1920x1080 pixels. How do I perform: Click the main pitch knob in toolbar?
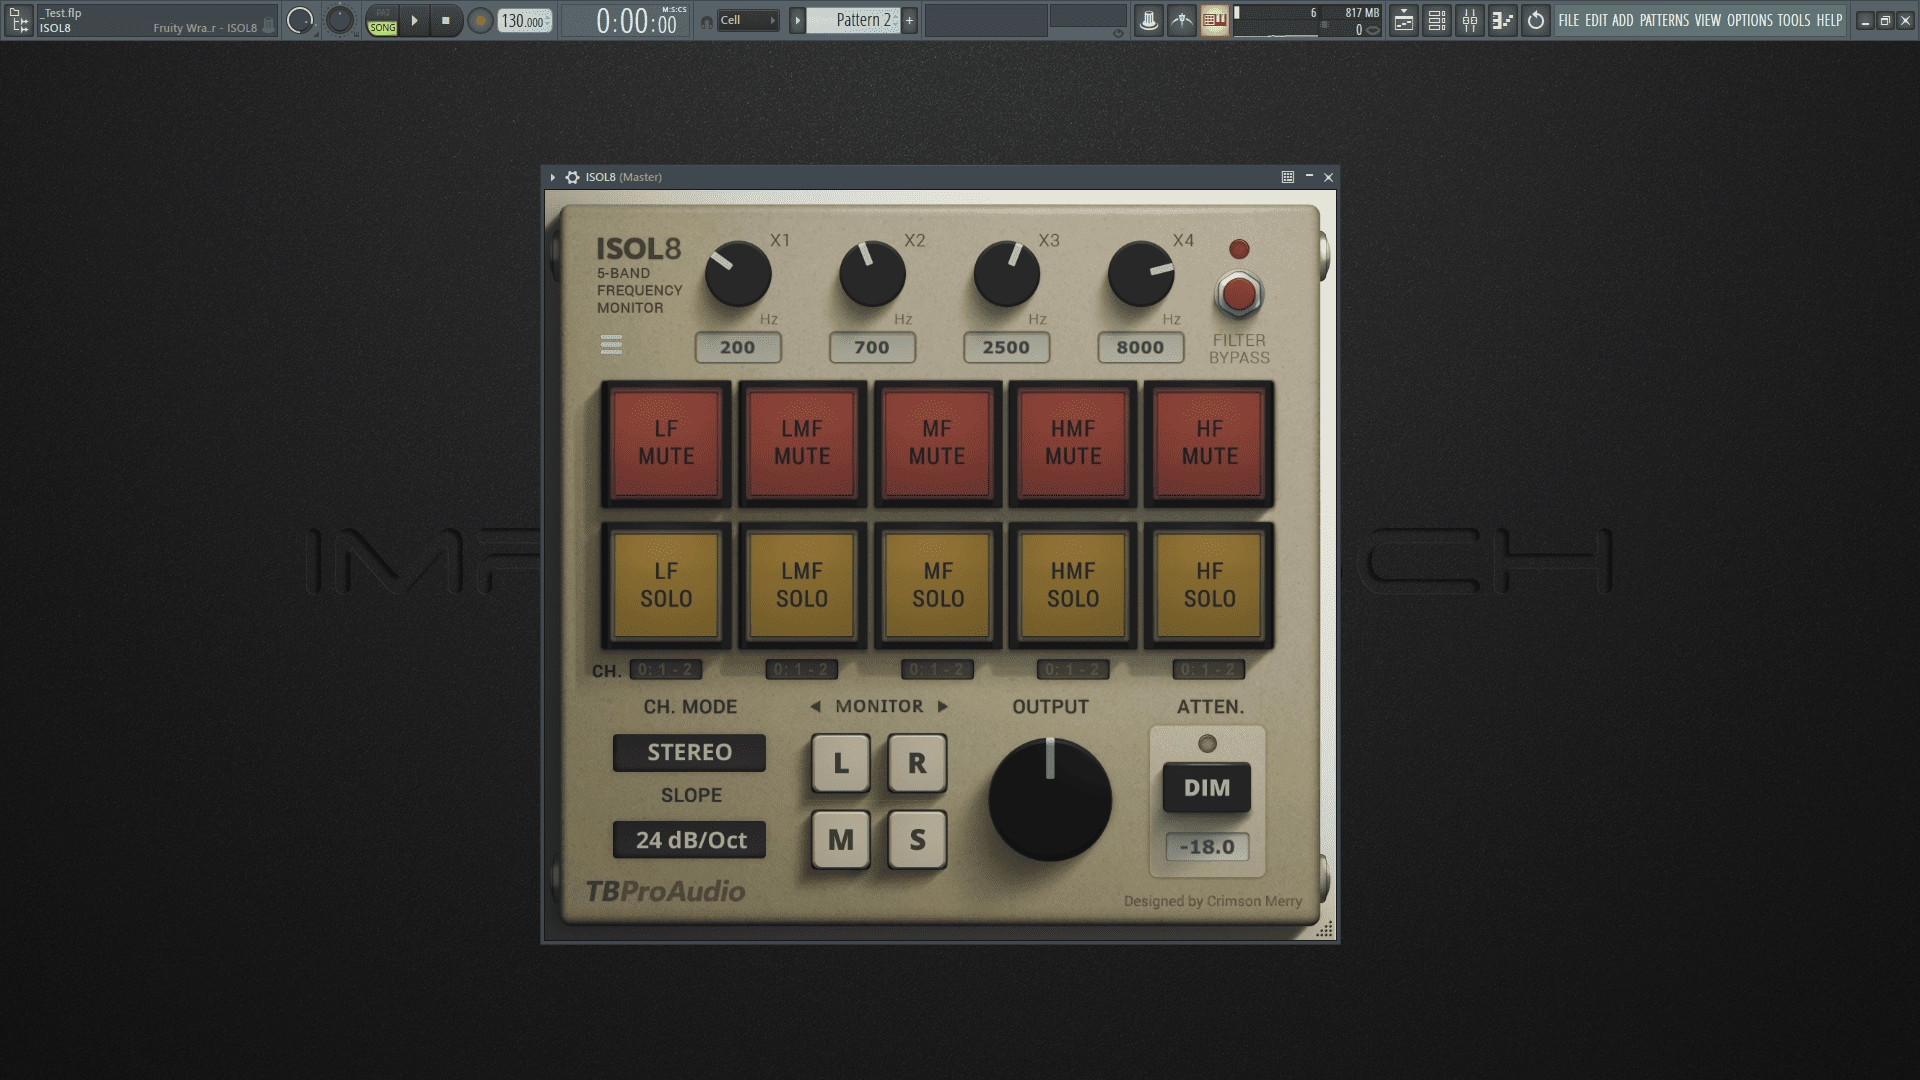click(x=340, y=20)
